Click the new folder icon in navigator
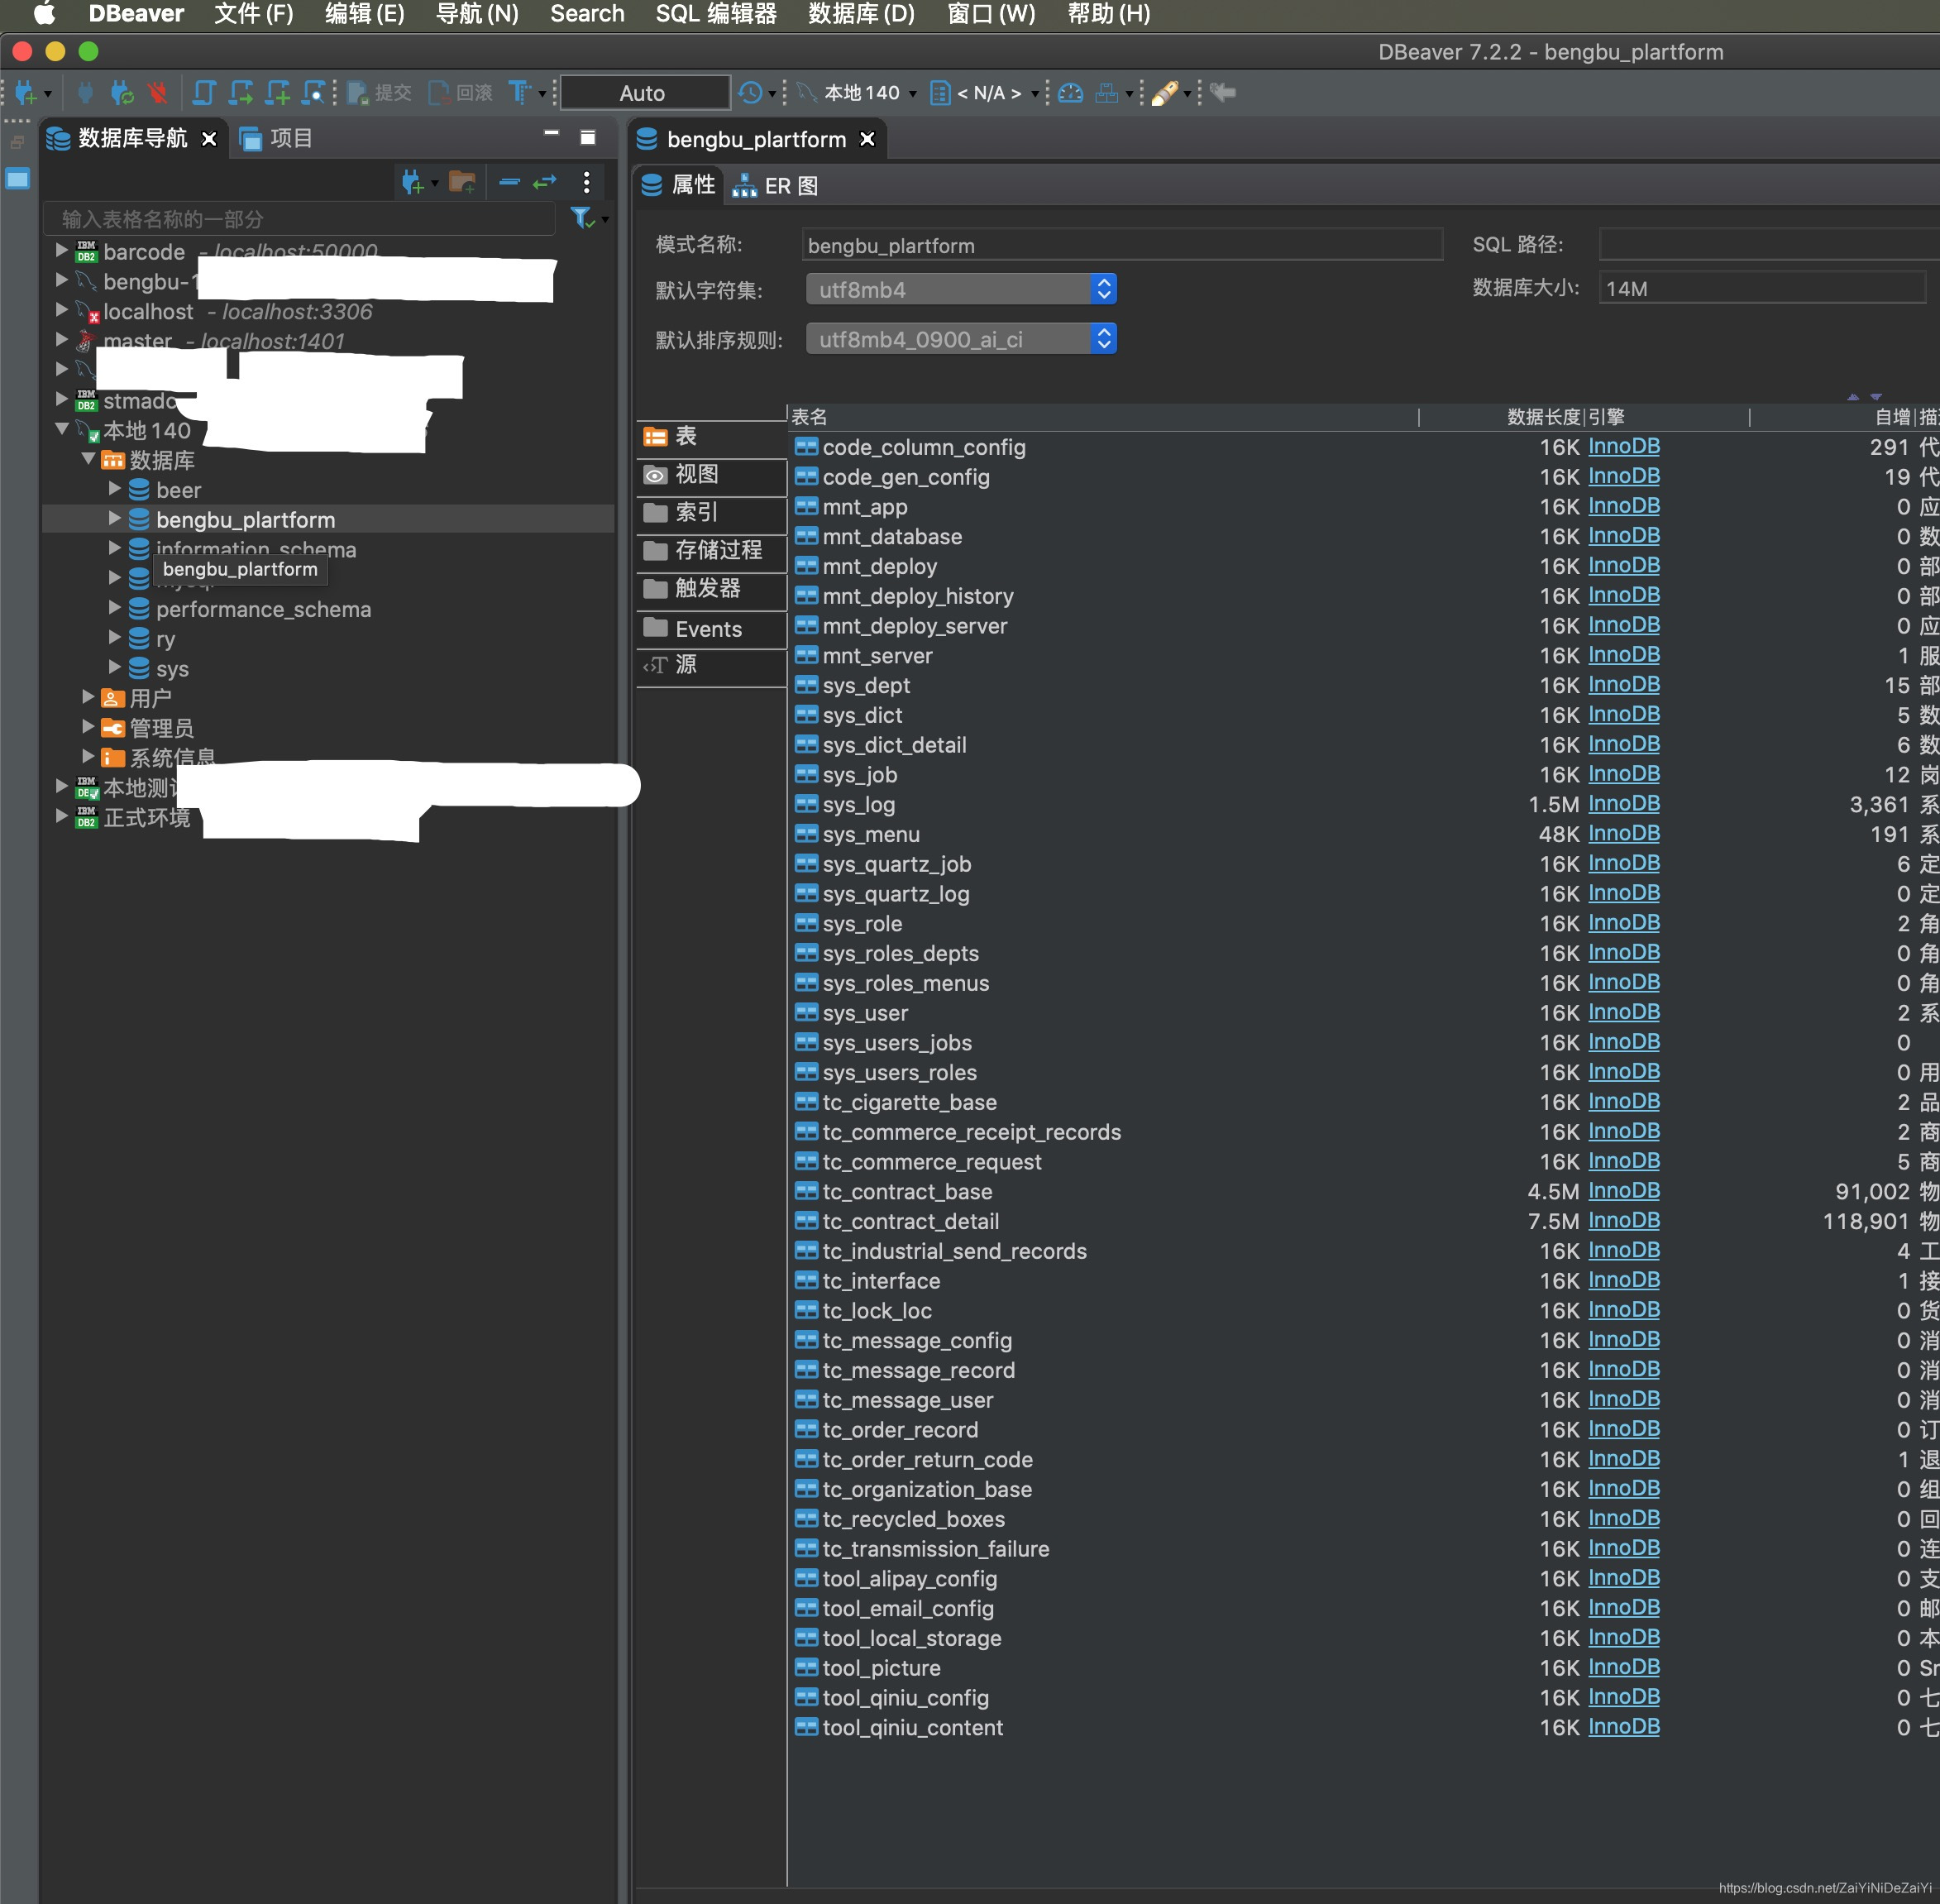 click(461, 182)
